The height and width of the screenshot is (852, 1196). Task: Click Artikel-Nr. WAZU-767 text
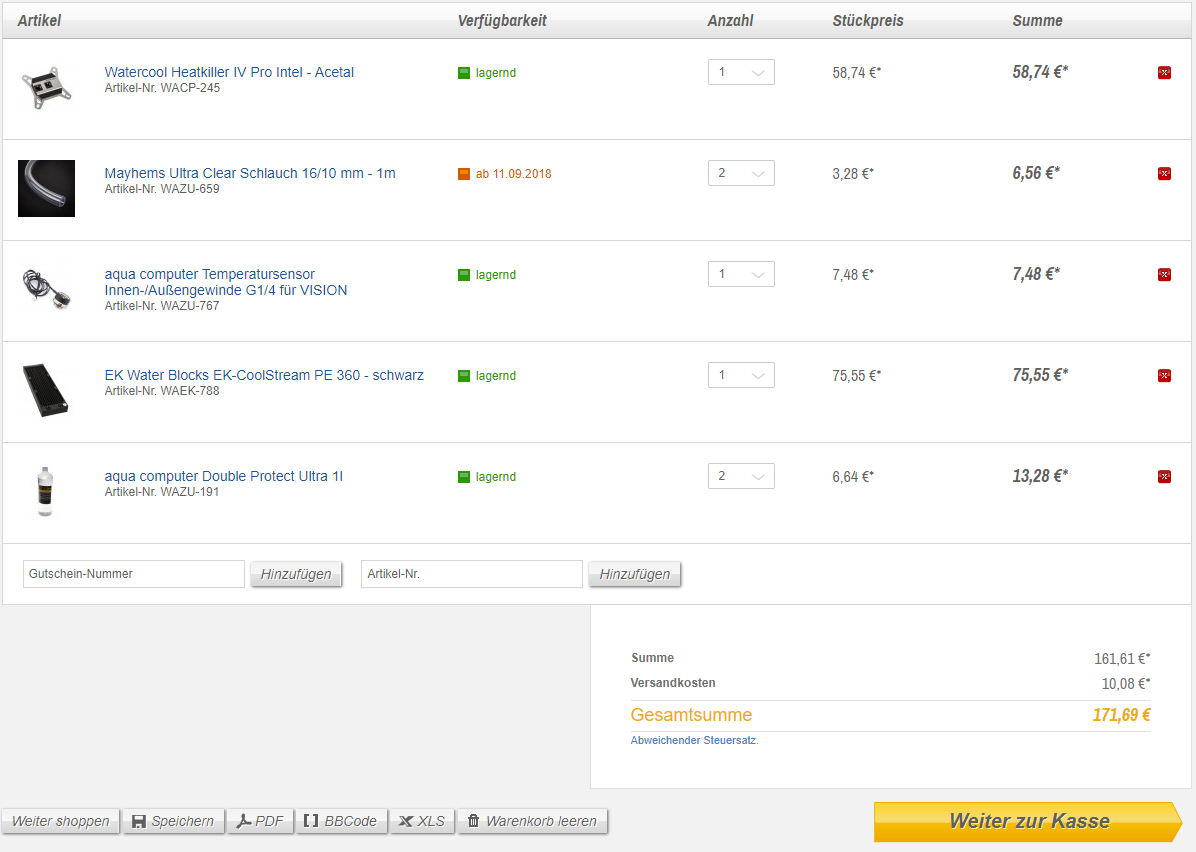[162, 306]
